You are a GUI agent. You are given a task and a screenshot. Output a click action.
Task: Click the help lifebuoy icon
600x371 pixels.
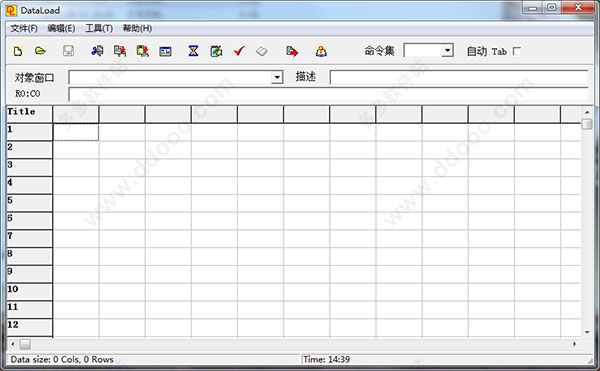pos(321,51)
